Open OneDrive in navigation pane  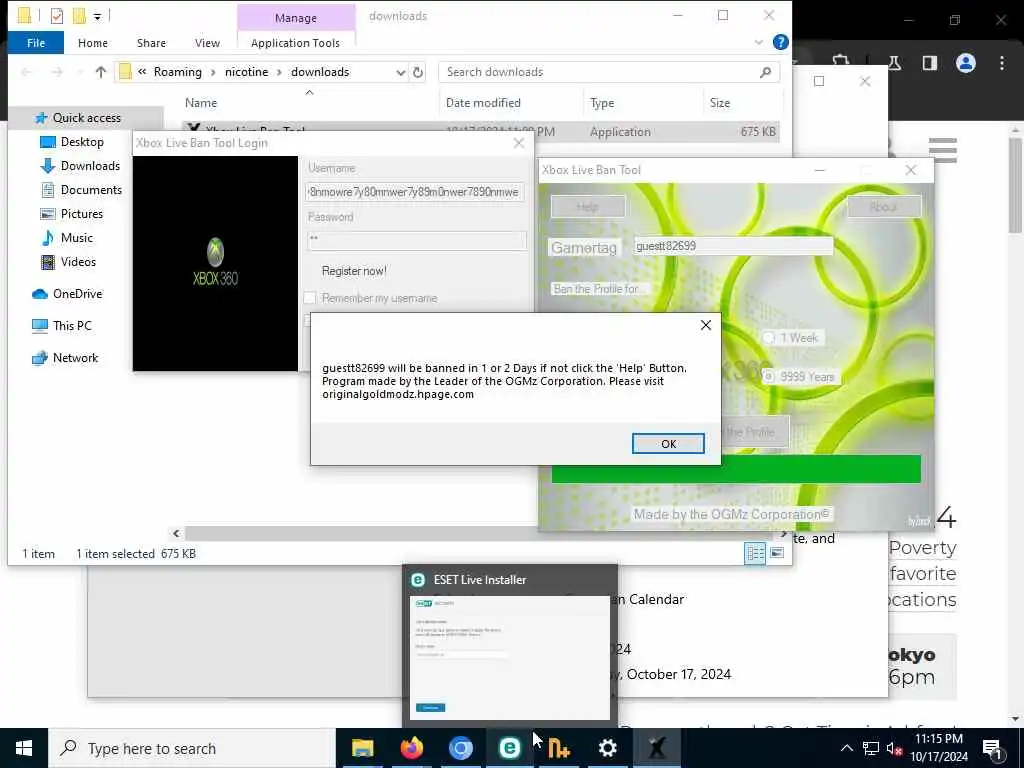click(77, 294)
